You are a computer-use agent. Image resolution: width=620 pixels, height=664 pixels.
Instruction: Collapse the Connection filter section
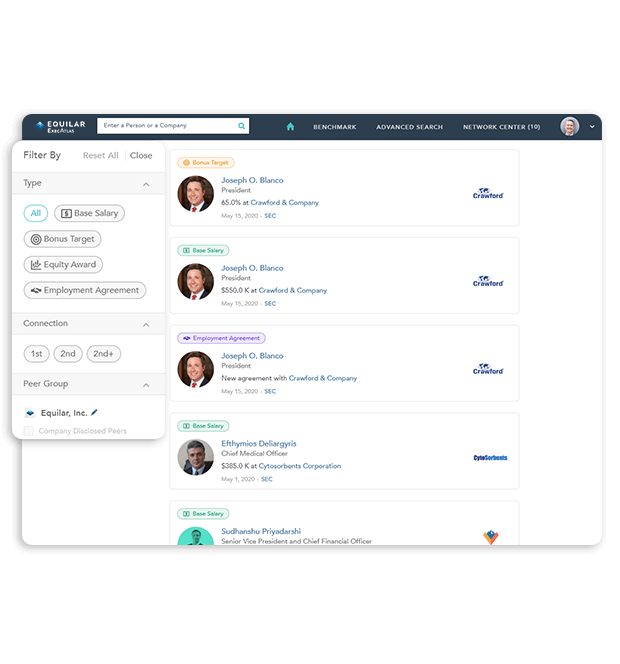click(146, 325)
